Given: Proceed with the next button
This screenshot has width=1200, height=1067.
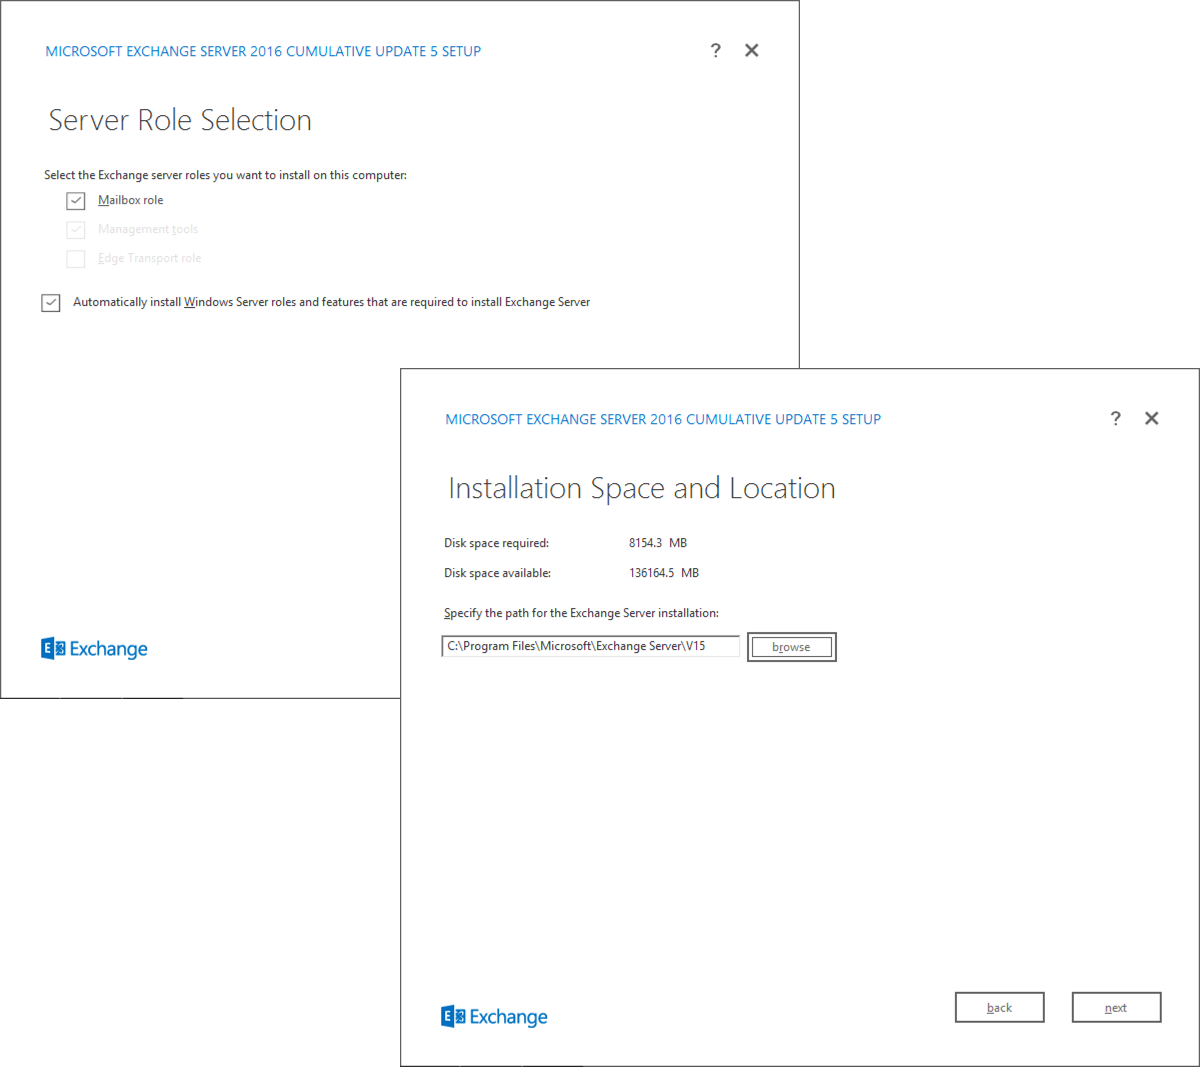Looking at the screenshot, I should (x=1116, y=1008).
